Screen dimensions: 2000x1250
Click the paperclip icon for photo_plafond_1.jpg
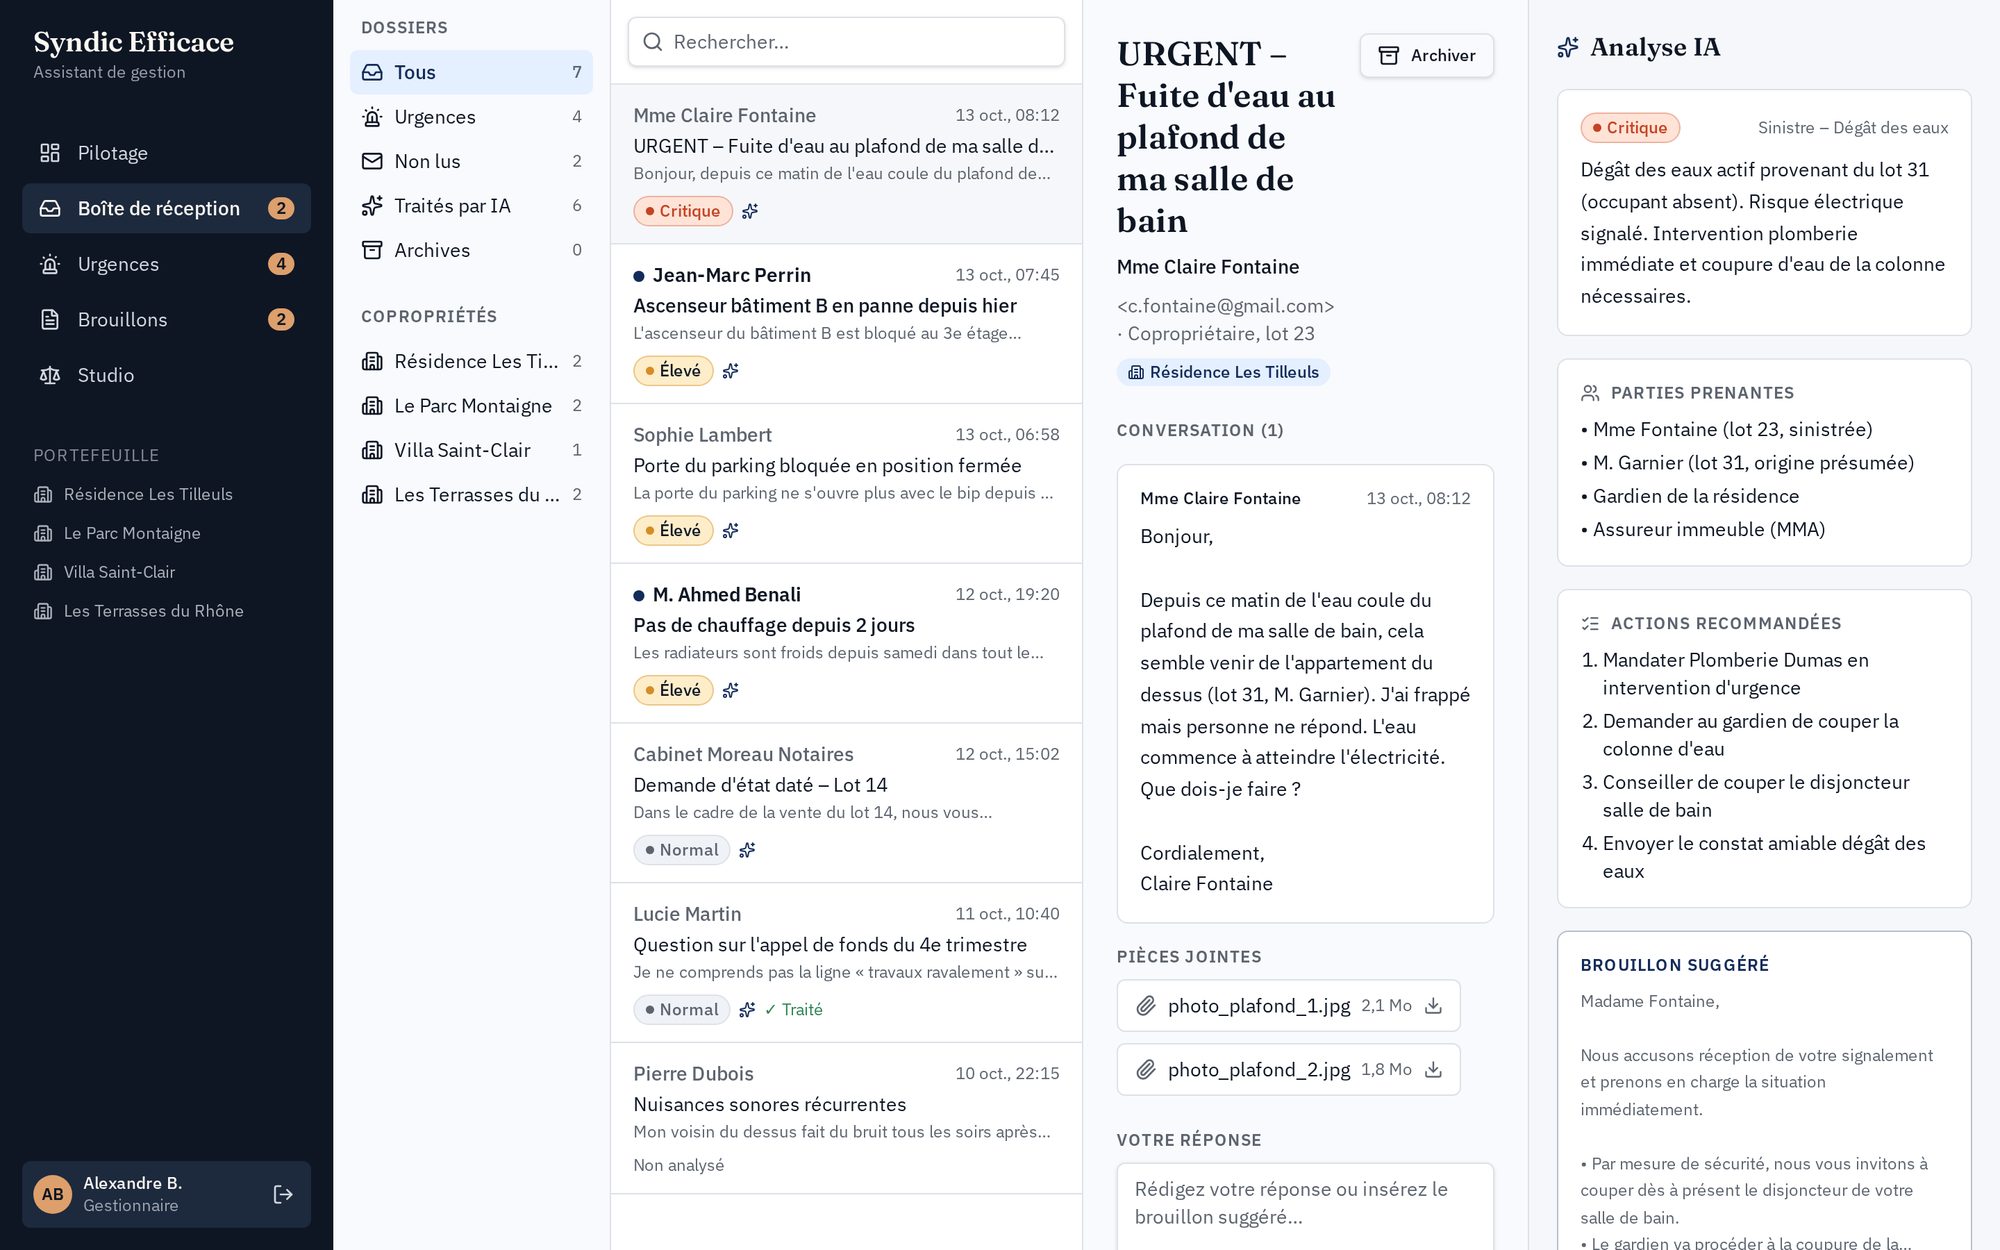[1146, 1005]
